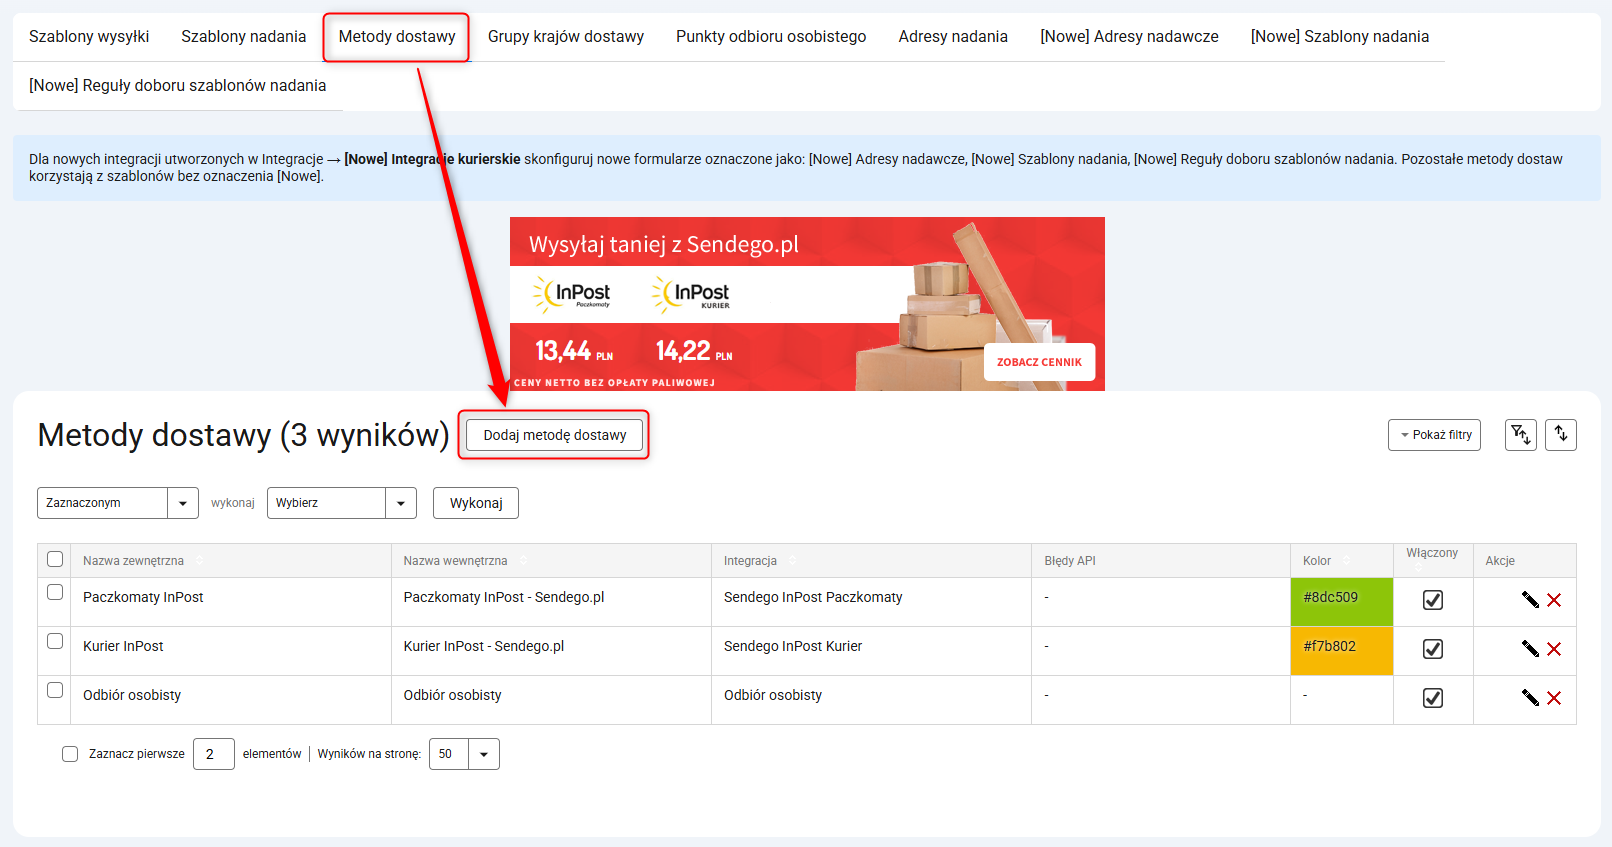Open results per page dropdown
This screenshot has width=1612, height=847.
pos(464,754)
